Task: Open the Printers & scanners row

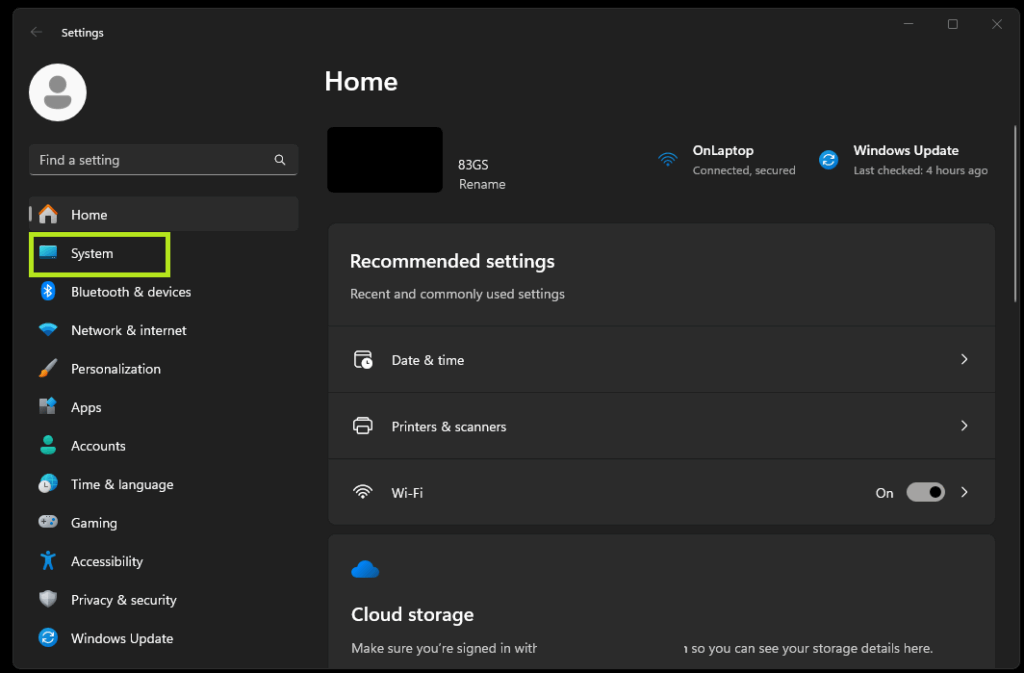Action: (662, 426)
